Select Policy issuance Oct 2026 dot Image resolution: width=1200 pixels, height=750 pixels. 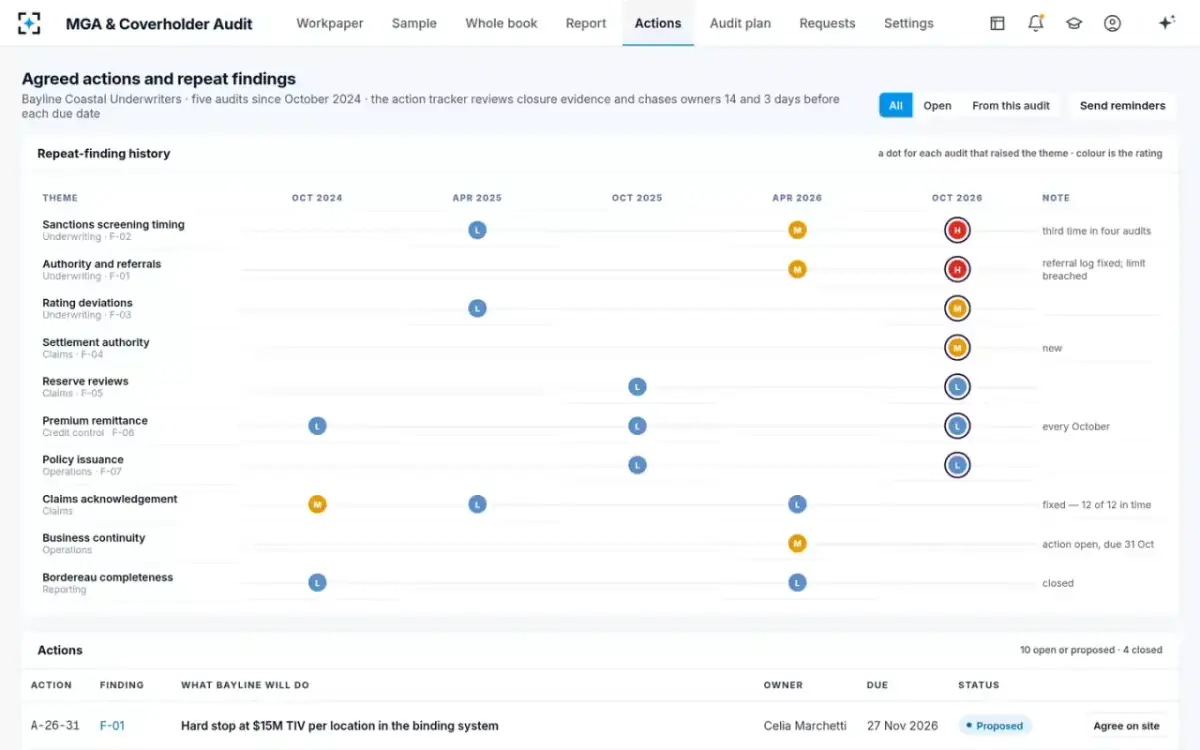957,465
